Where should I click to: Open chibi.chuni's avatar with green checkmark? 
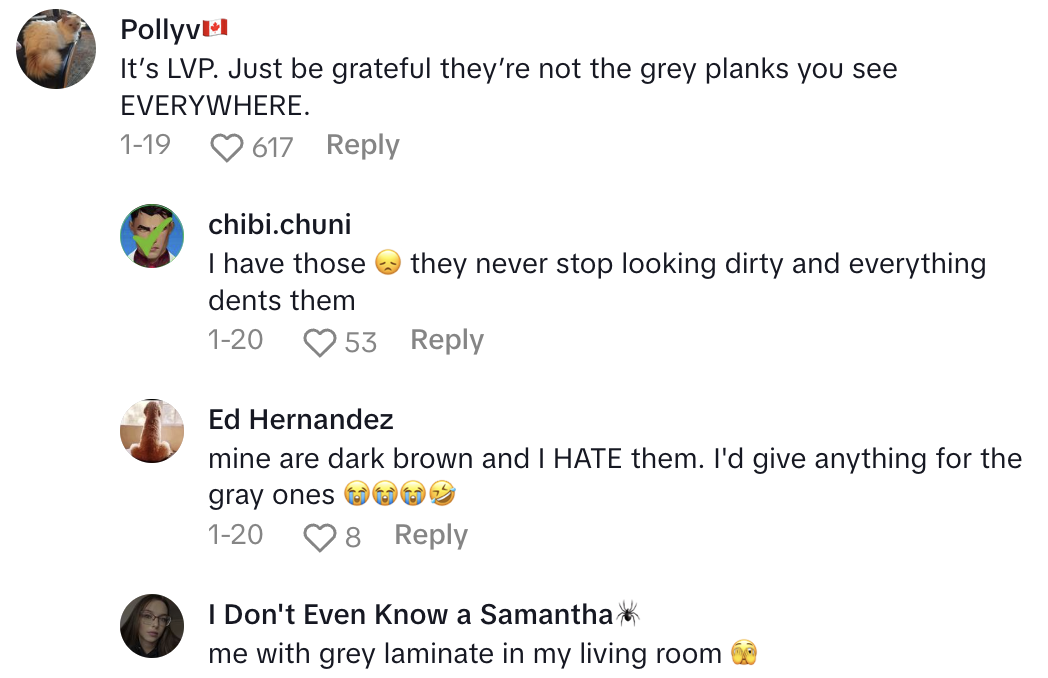152,236
